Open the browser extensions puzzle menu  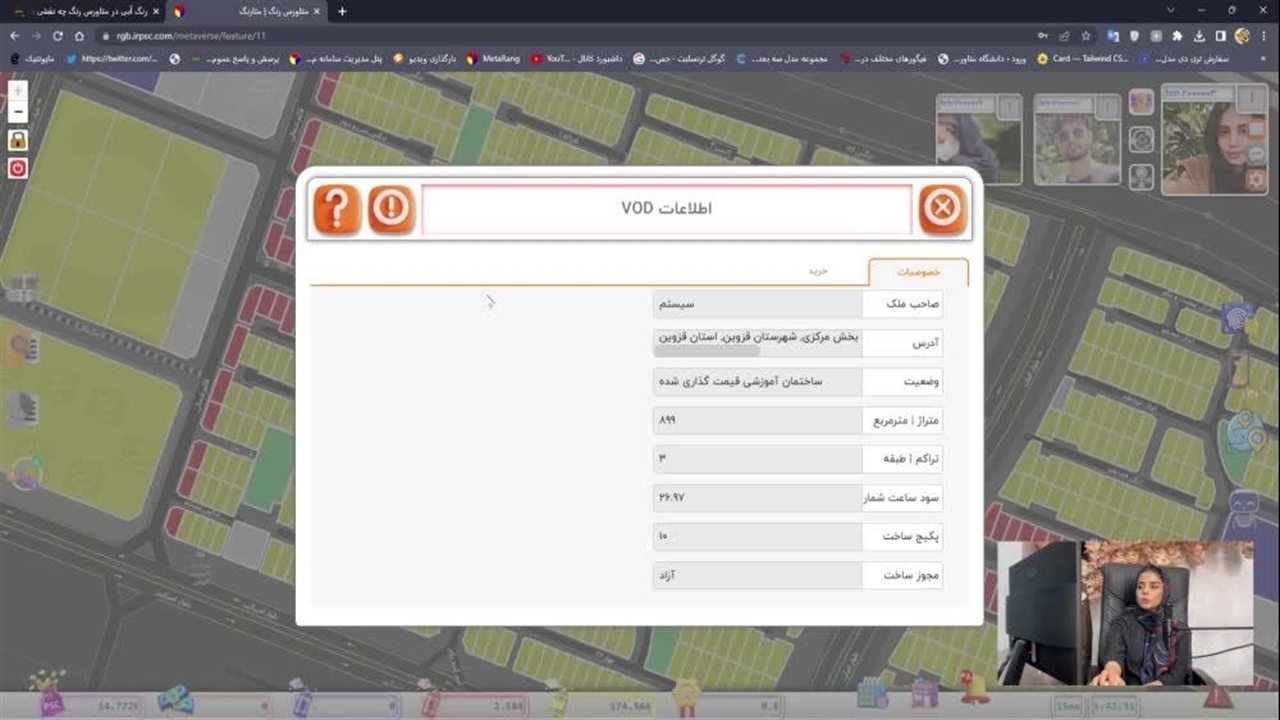(1177, 36)
